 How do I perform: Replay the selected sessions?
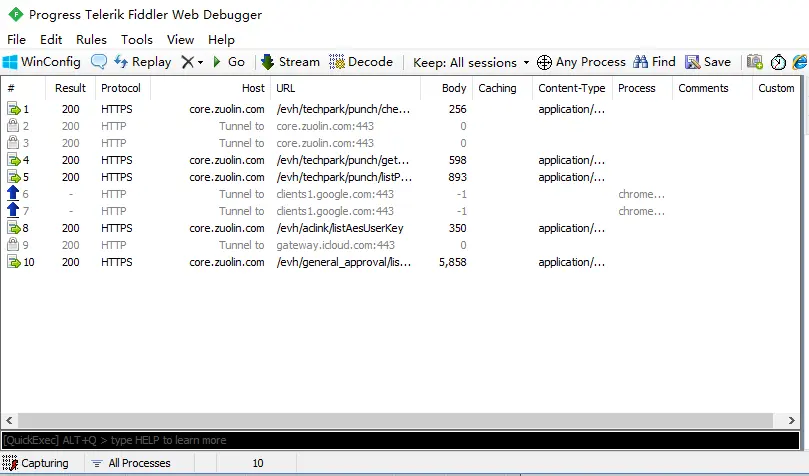click(142, 62)
